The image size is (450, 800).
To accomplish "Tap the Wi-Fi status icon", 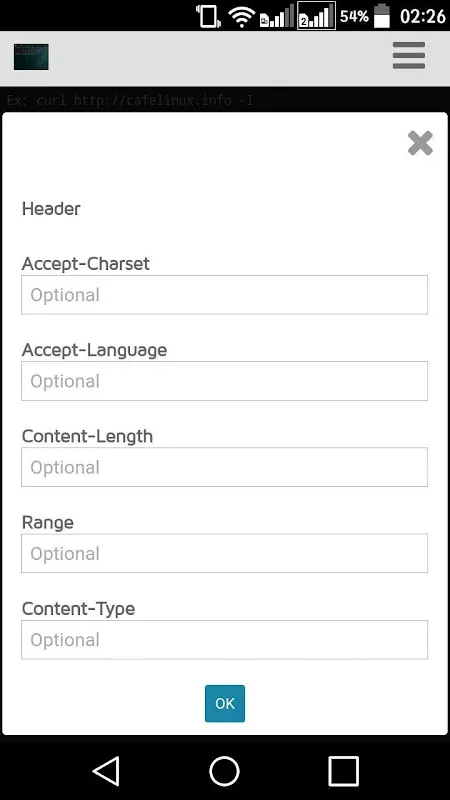I will coord(242,16).
